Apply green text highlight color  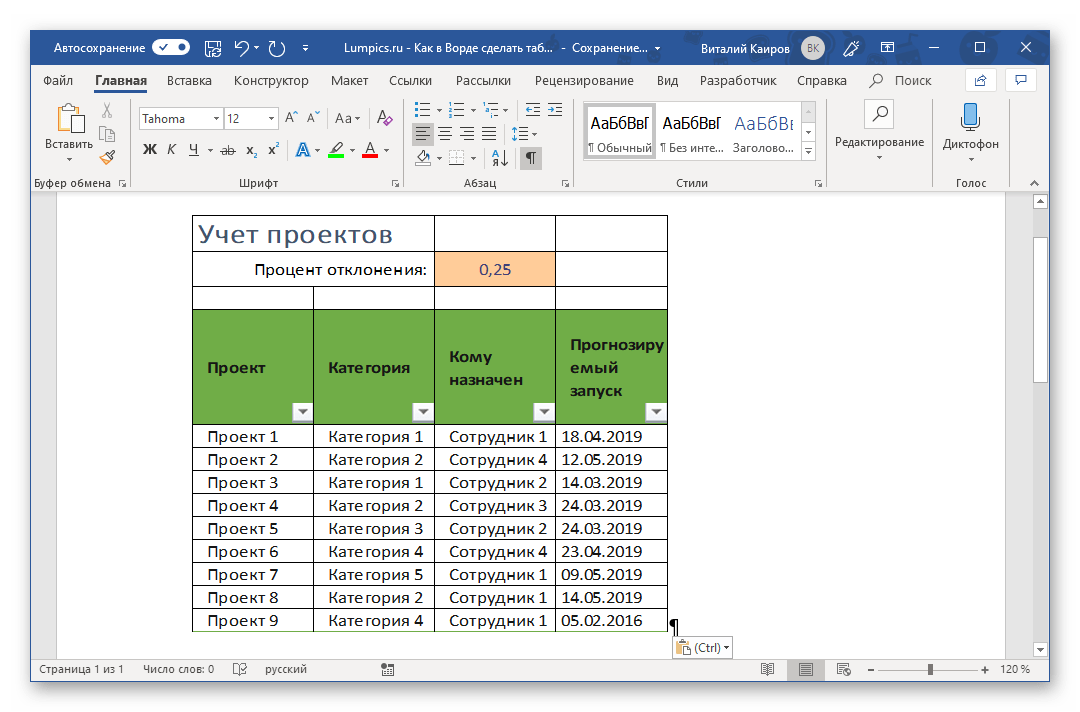click(336, 149)
